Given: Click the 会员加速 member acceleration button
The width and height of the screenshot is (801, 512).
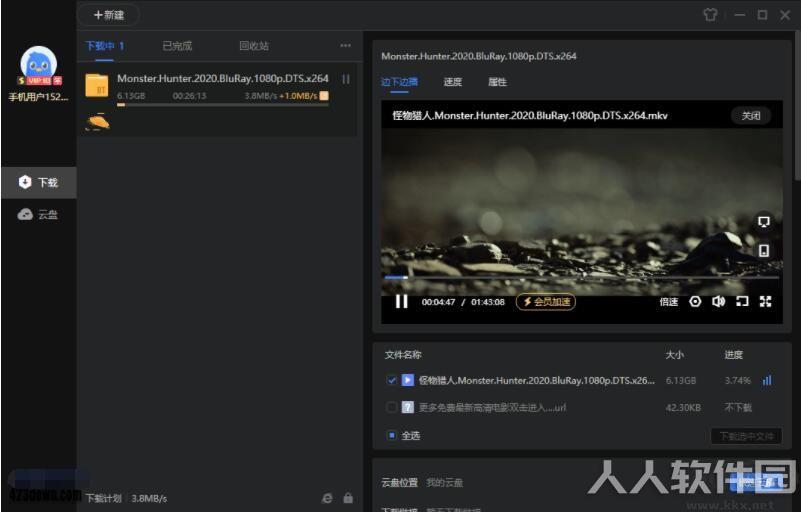Looking at the screenshot, I should coord(546,301).
